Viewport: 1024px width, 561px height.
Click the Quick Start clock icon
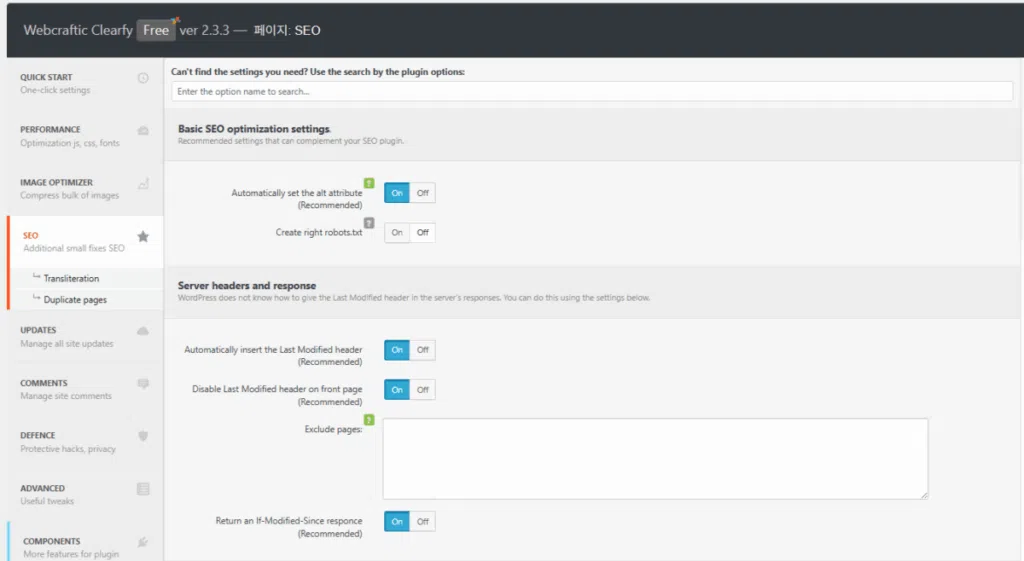click(143, 78)
